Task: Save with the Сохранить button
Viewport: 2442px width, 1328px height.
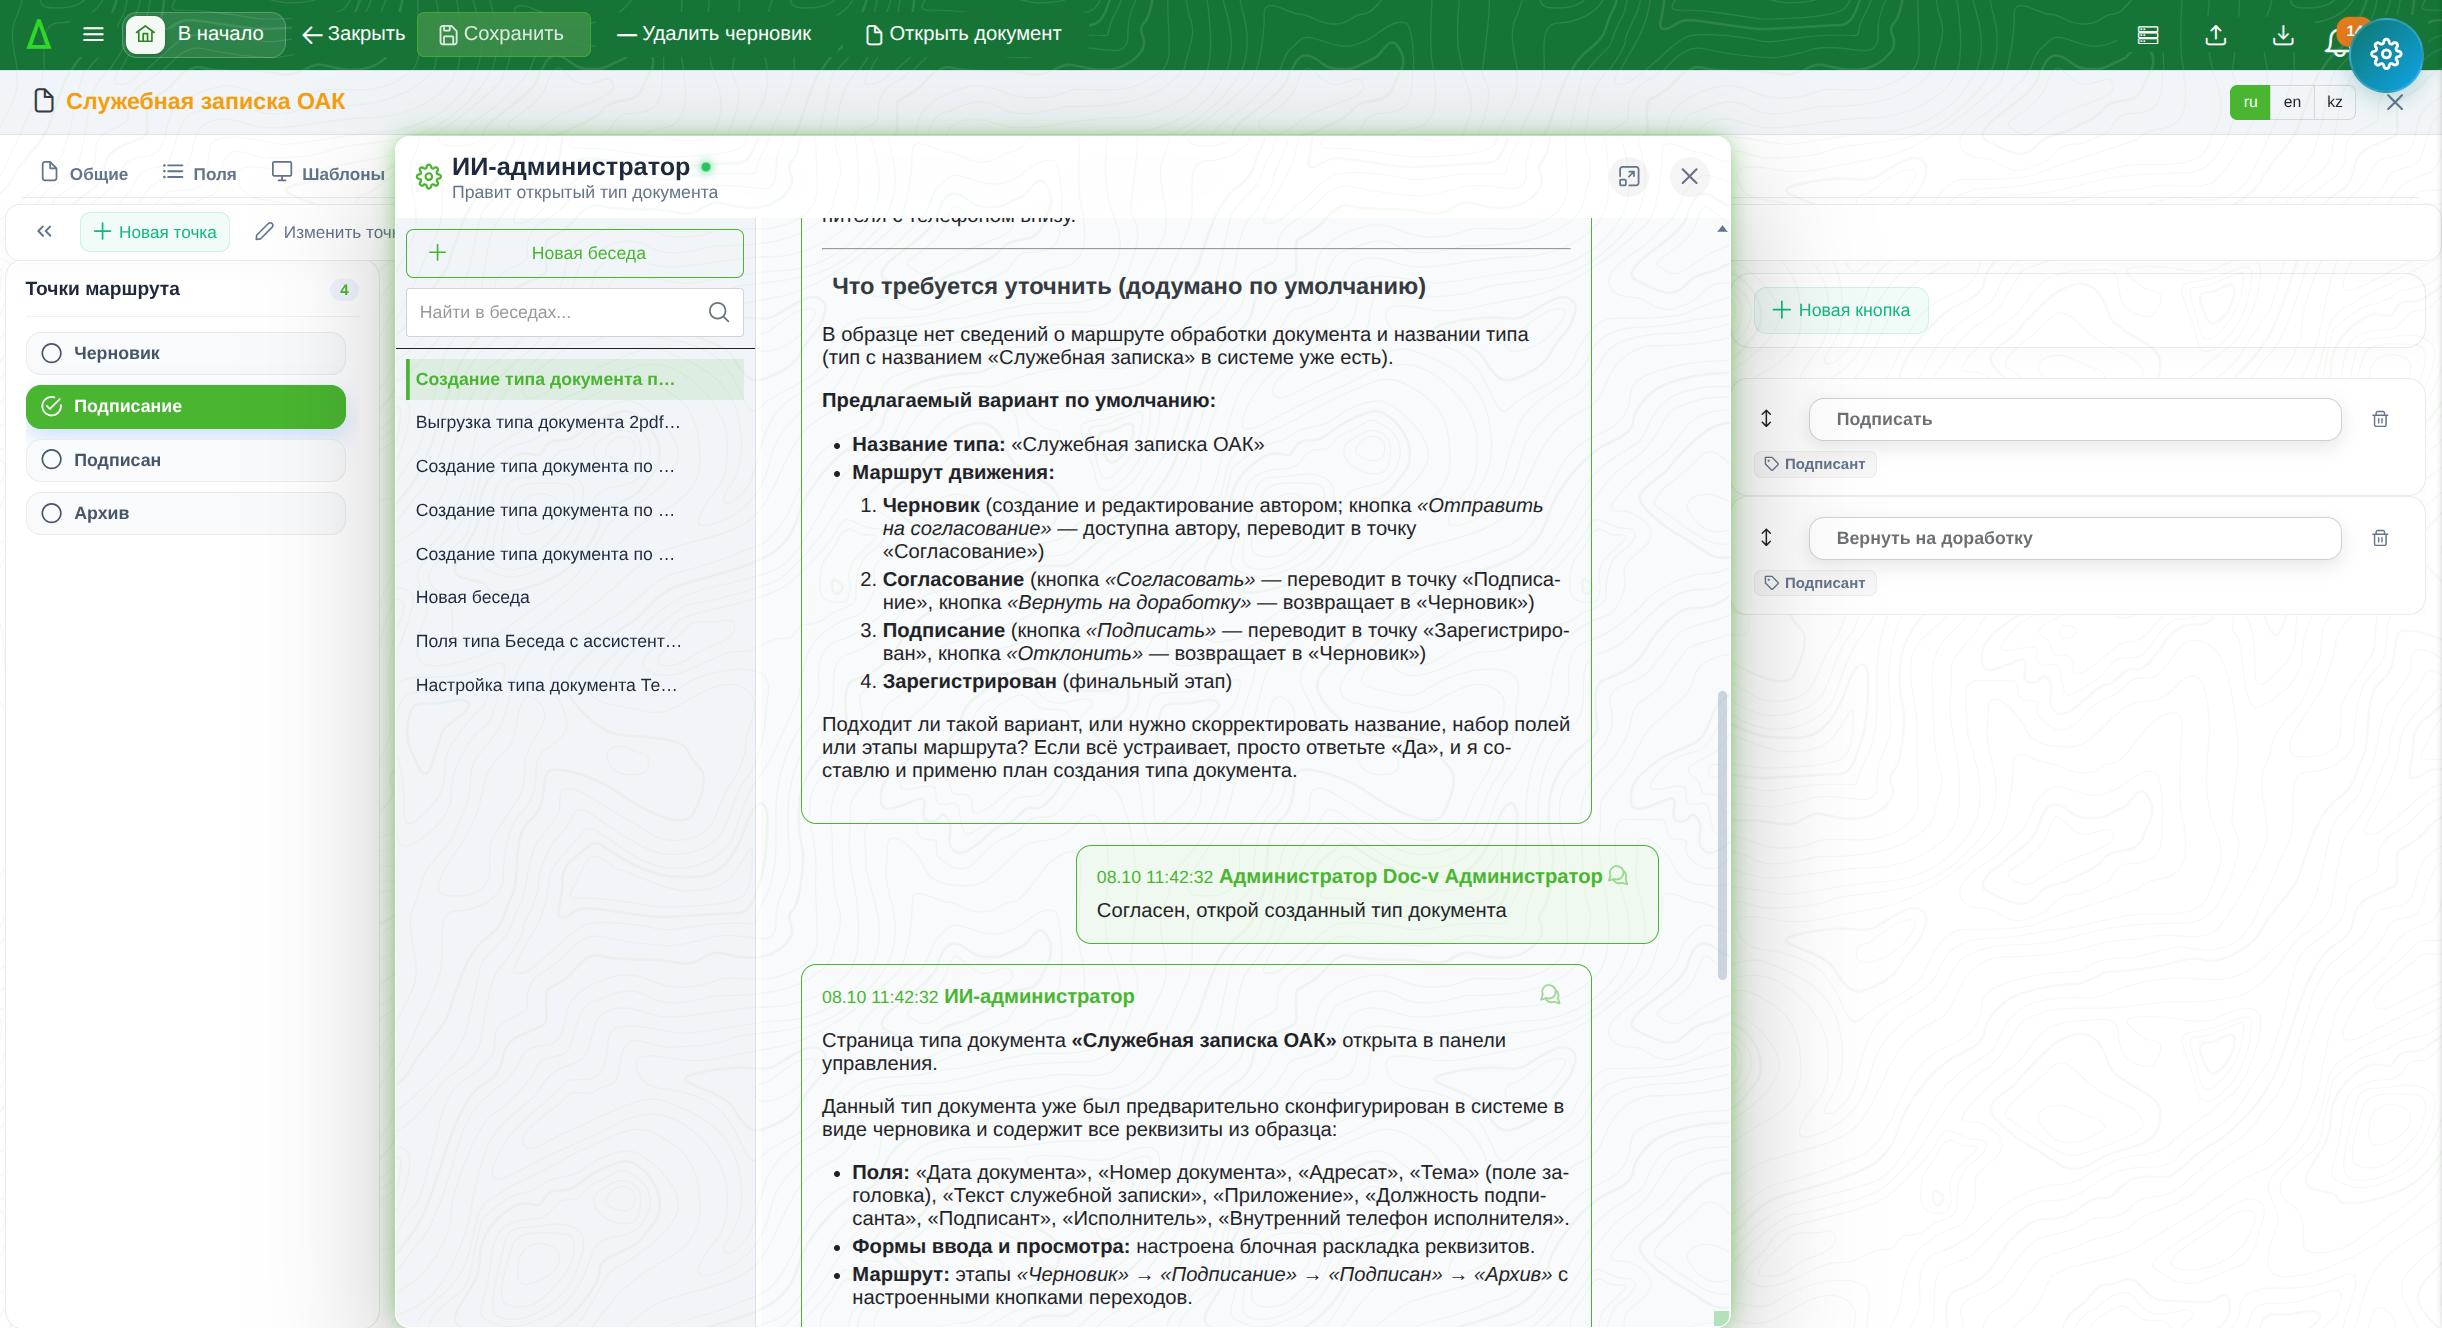Action: (503, 34)
